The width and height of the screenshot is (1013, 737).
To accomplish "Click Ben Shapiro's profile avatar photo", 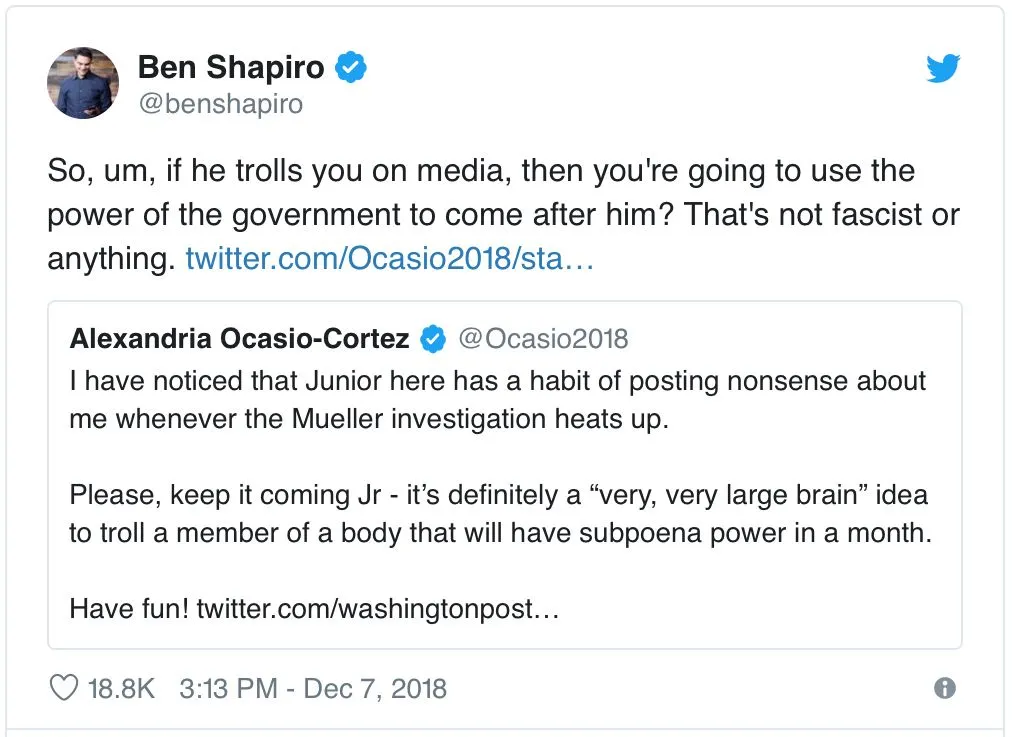I will click(x=83, y=83).
